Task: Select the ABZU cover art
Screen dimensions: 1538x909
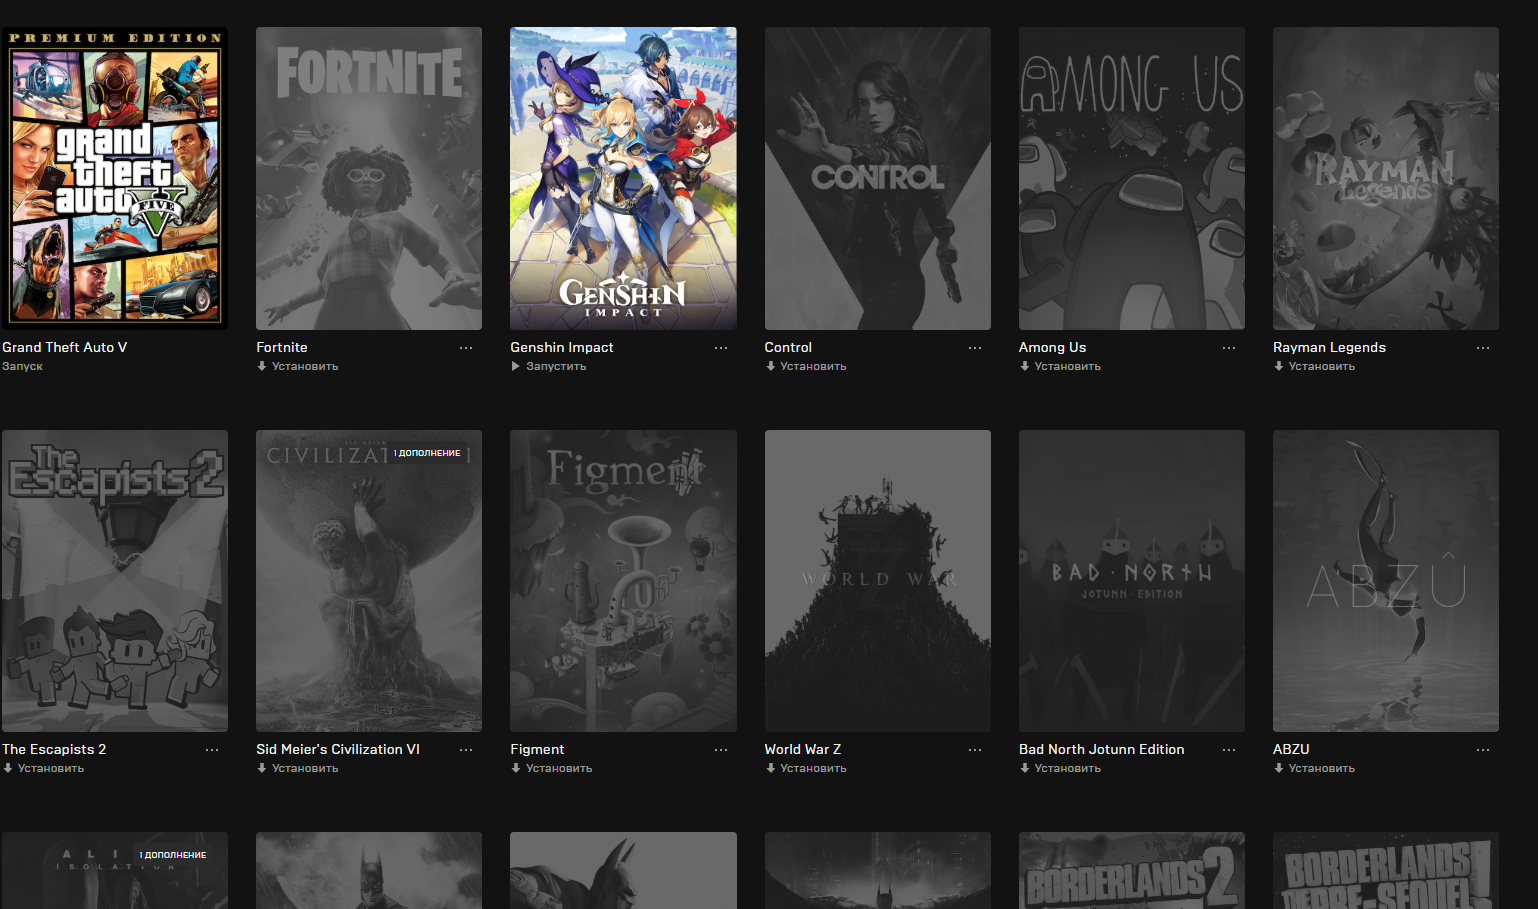Action: (1386, 581)
